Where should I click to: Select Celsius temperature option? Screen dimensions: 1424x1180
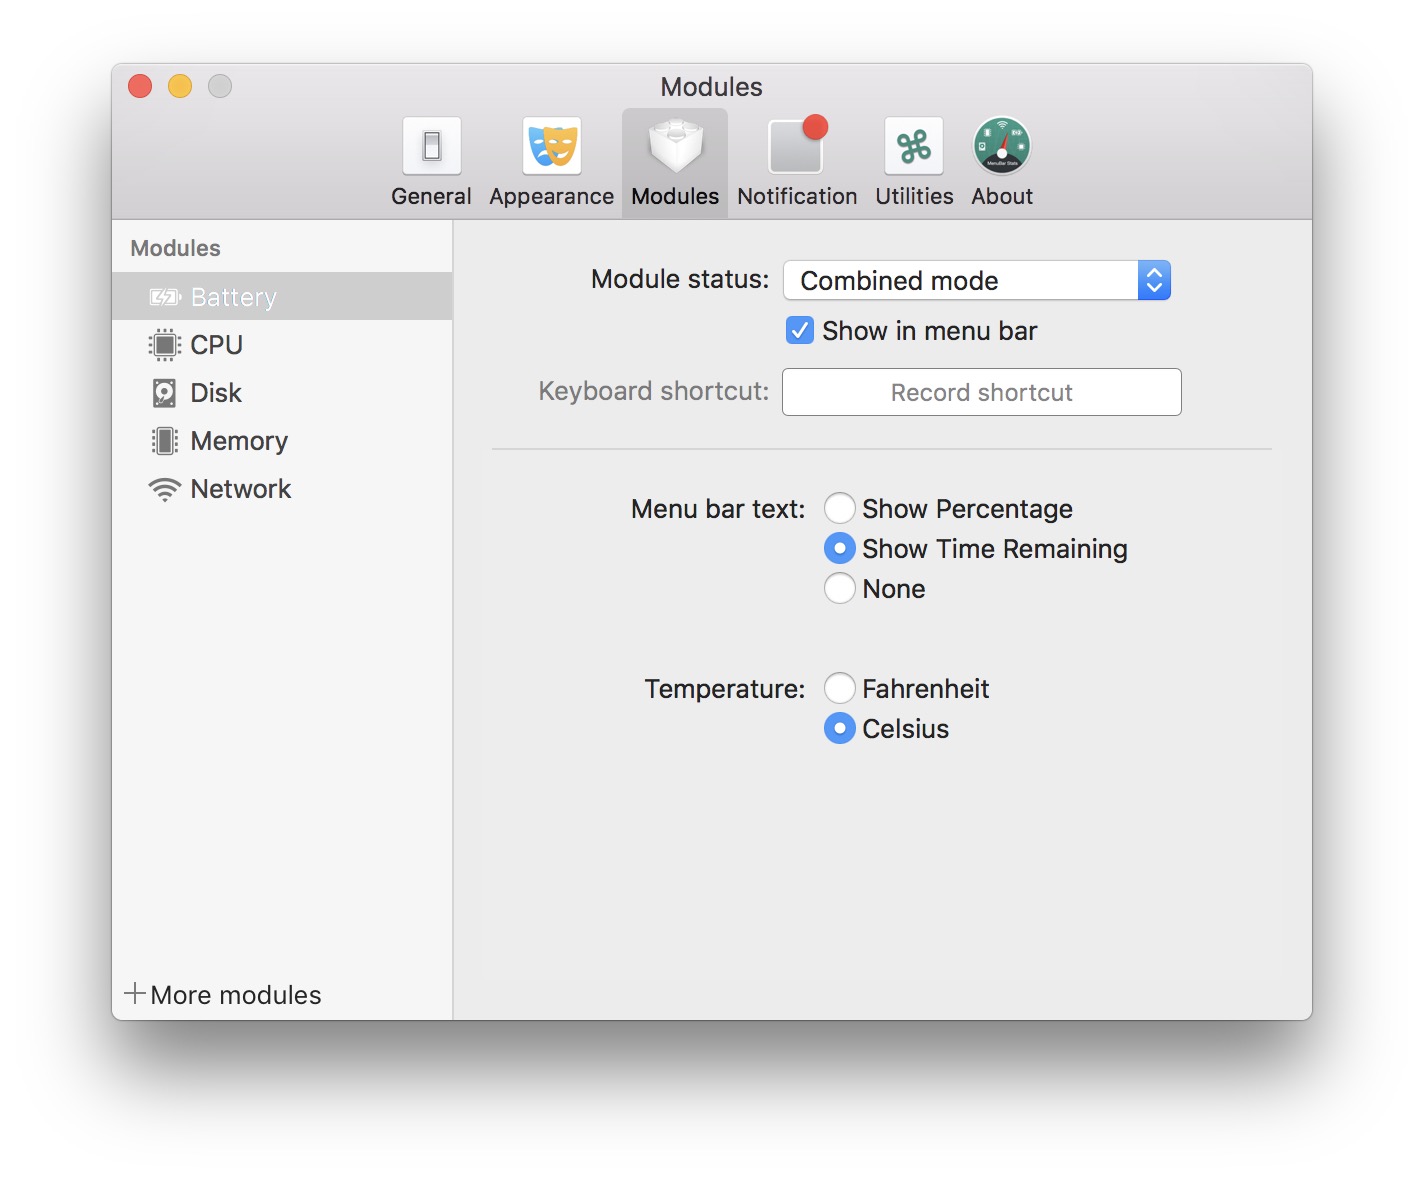point(840,728)
